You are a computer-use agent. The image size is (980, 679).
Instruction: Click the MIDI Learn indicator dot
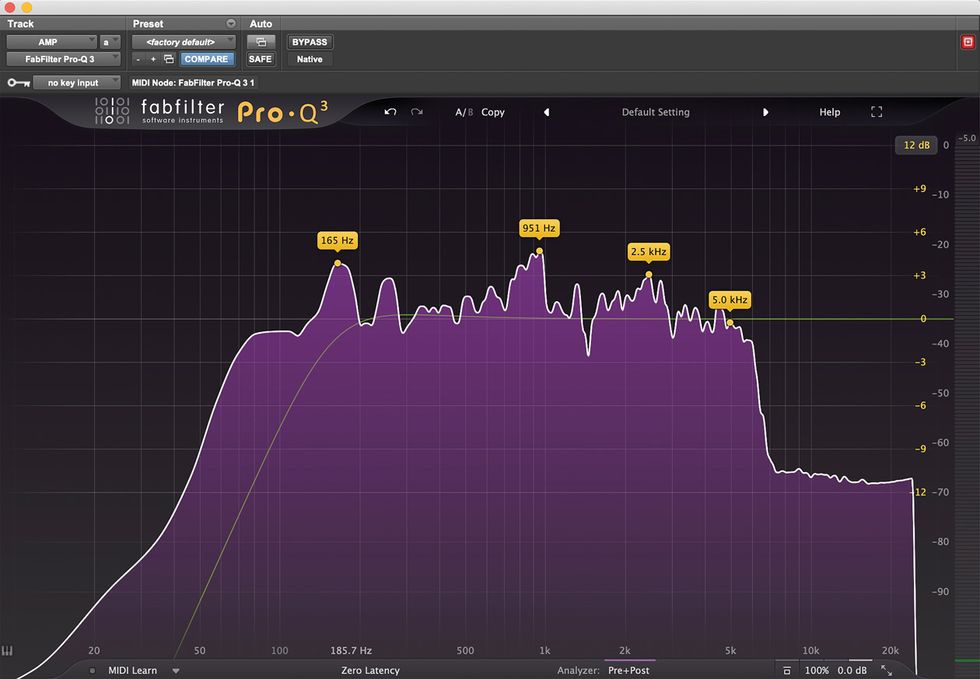92,671
